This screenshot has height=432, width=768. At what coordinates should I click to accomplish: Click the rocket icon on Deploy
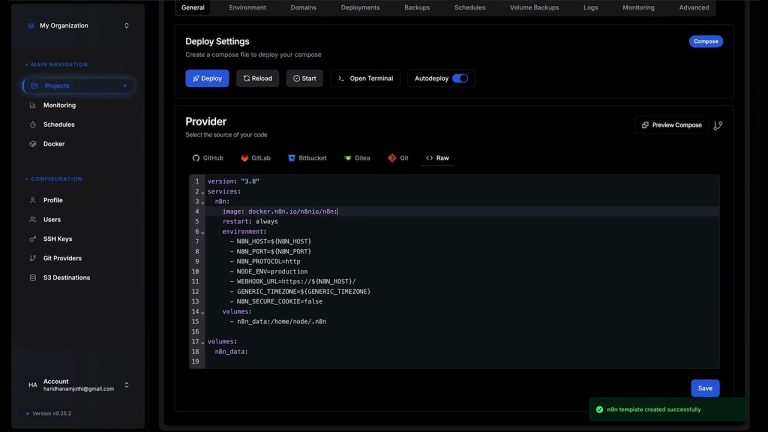click(196, 78)
